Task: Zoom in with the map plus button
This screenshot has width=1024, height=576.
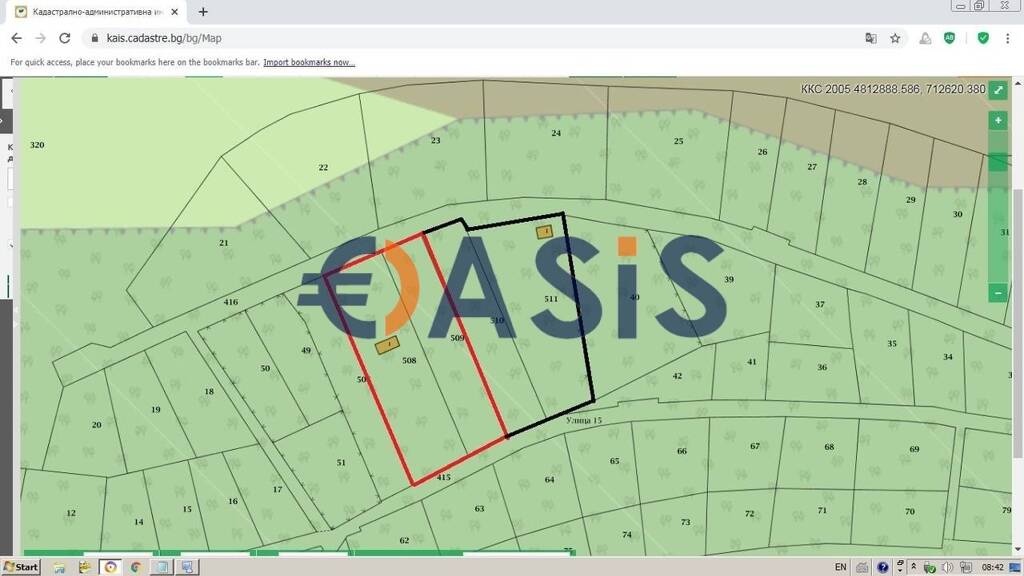Action: click(x=997, y=121)
